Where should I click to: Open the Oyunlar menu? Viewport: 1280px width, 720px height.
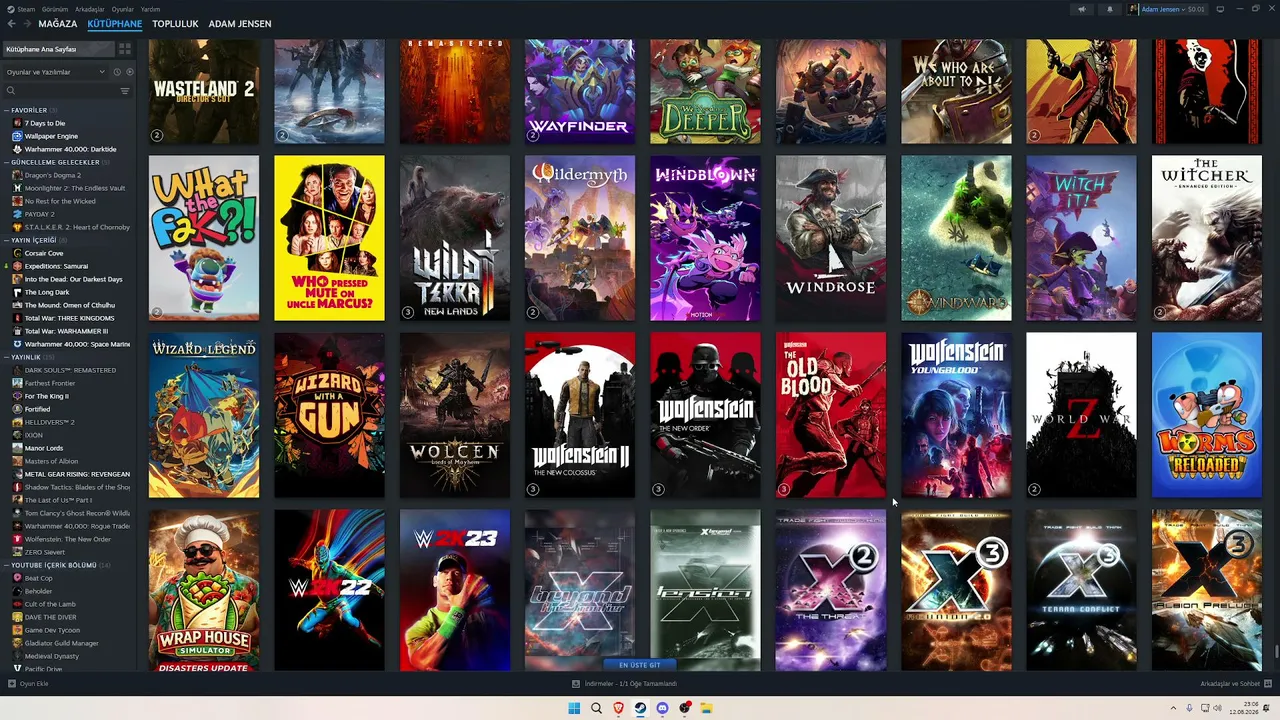pyautogui.click(x=123, y=9)
